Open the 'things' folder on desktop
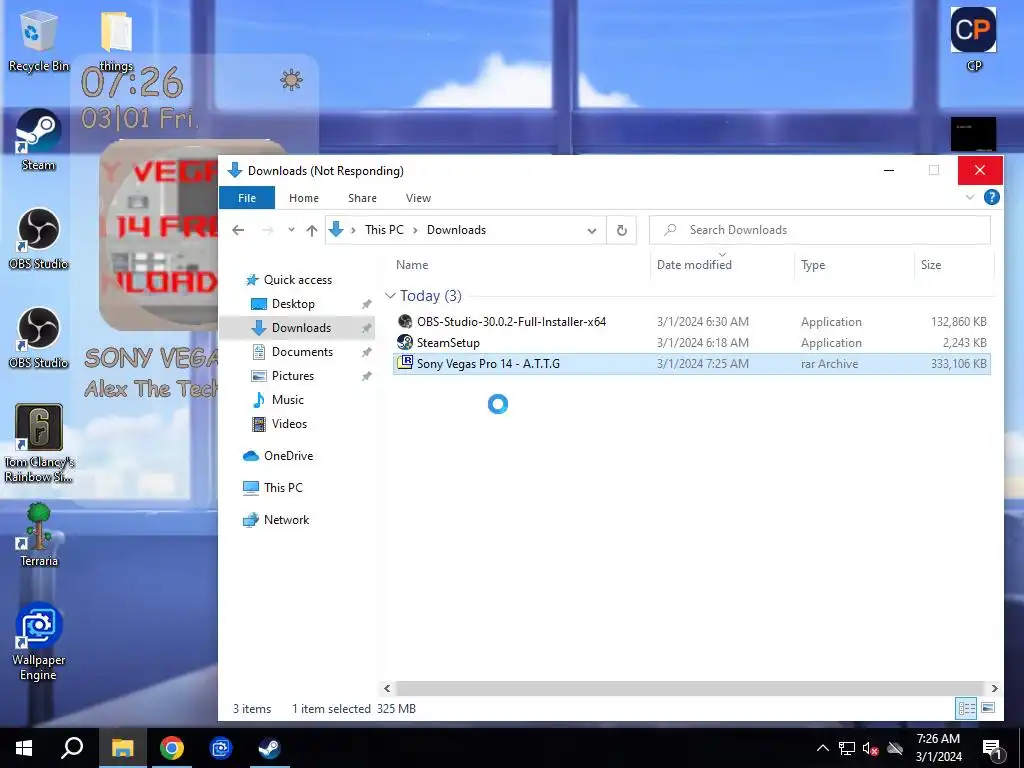The height and width of the screenshot is (768, 1024). pyautogui.click(x=116, y=40)
